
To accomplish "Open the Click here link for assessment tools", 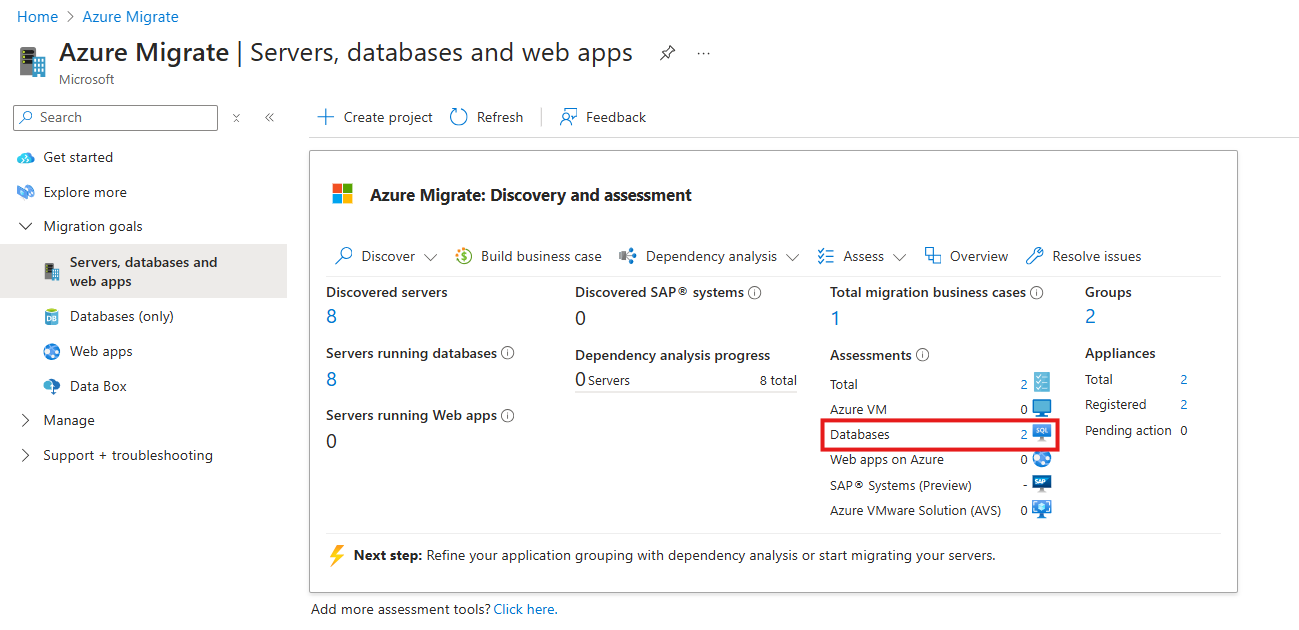I will (524, 608).
